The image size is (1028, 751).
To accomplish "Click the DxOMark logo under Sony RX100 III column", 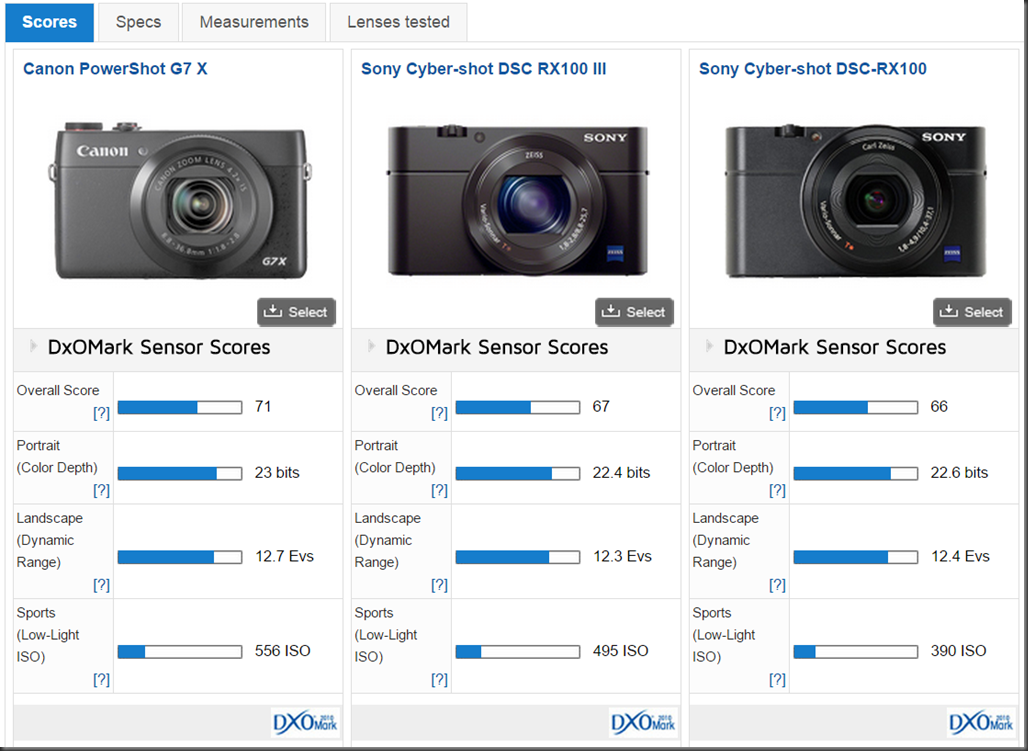I will tap(643, 723).
